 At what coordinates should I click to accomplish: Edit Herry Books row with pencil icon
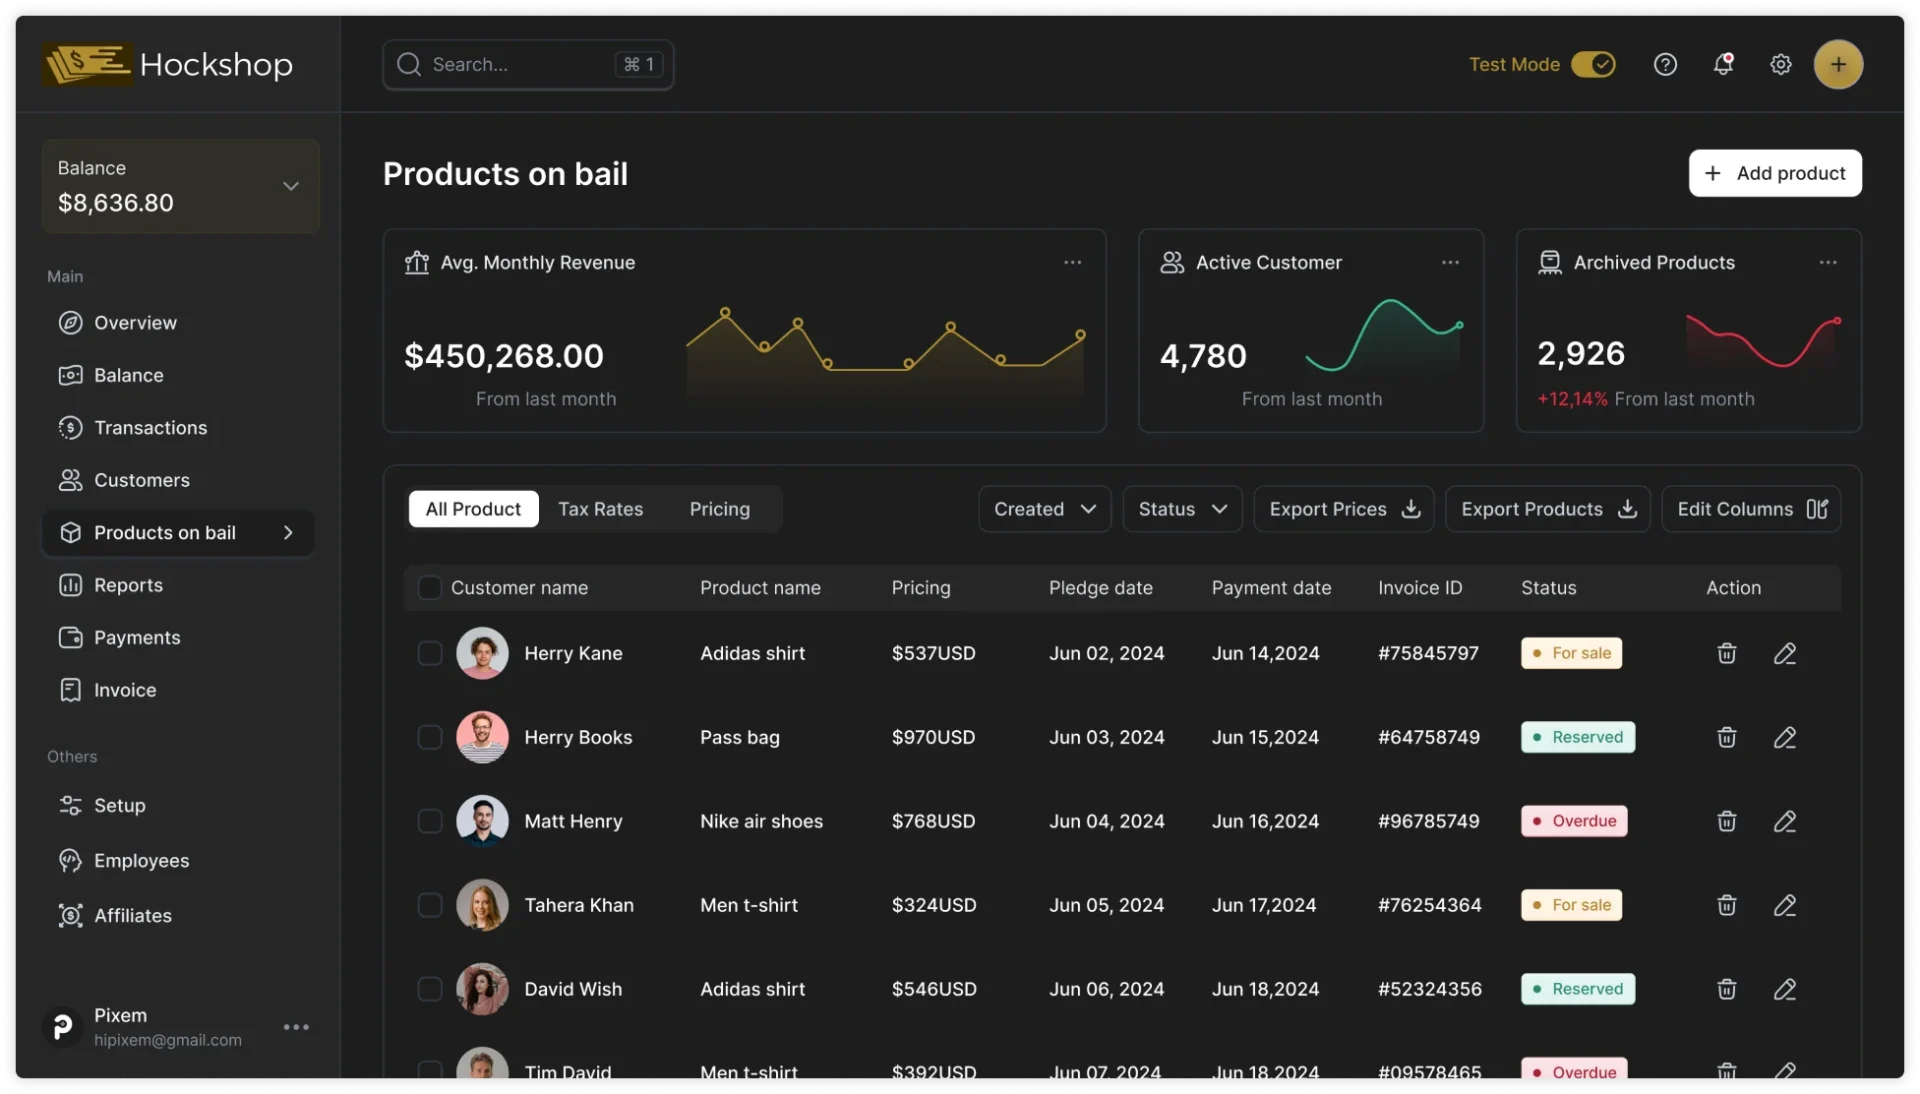[x=1785, y=737]
